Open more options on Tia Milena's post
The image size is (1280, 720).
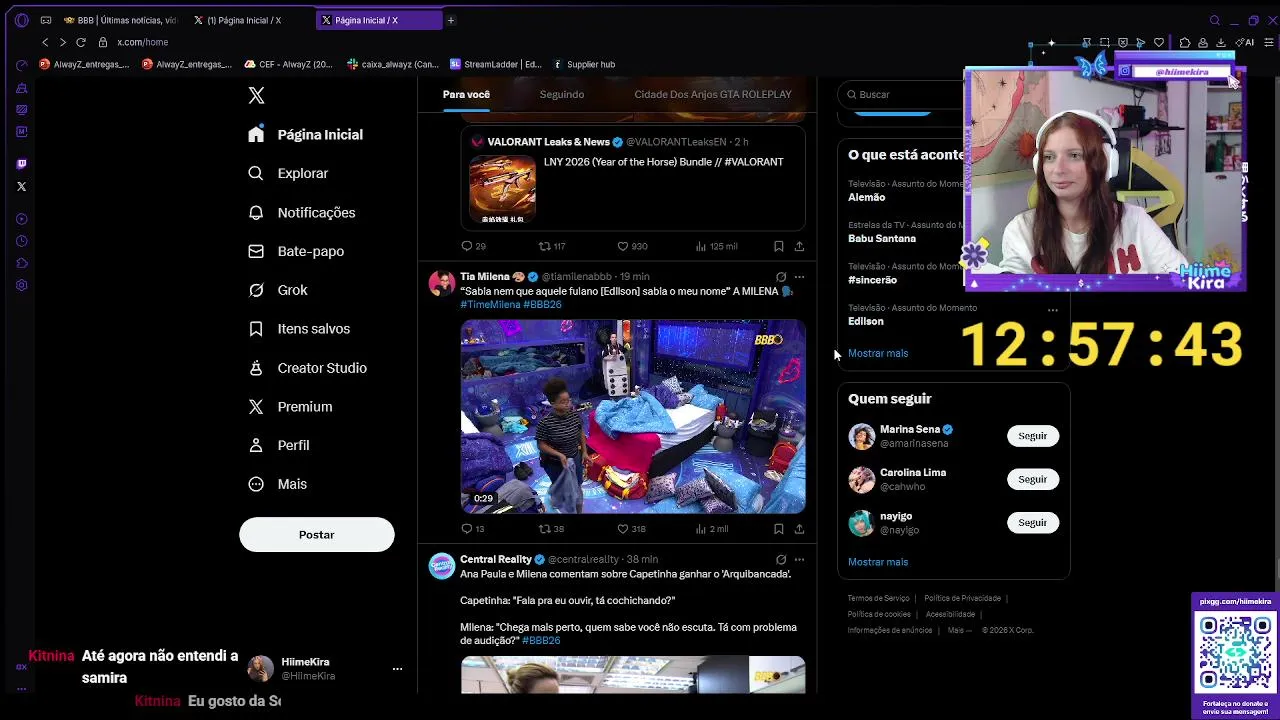tap(799, 277)
